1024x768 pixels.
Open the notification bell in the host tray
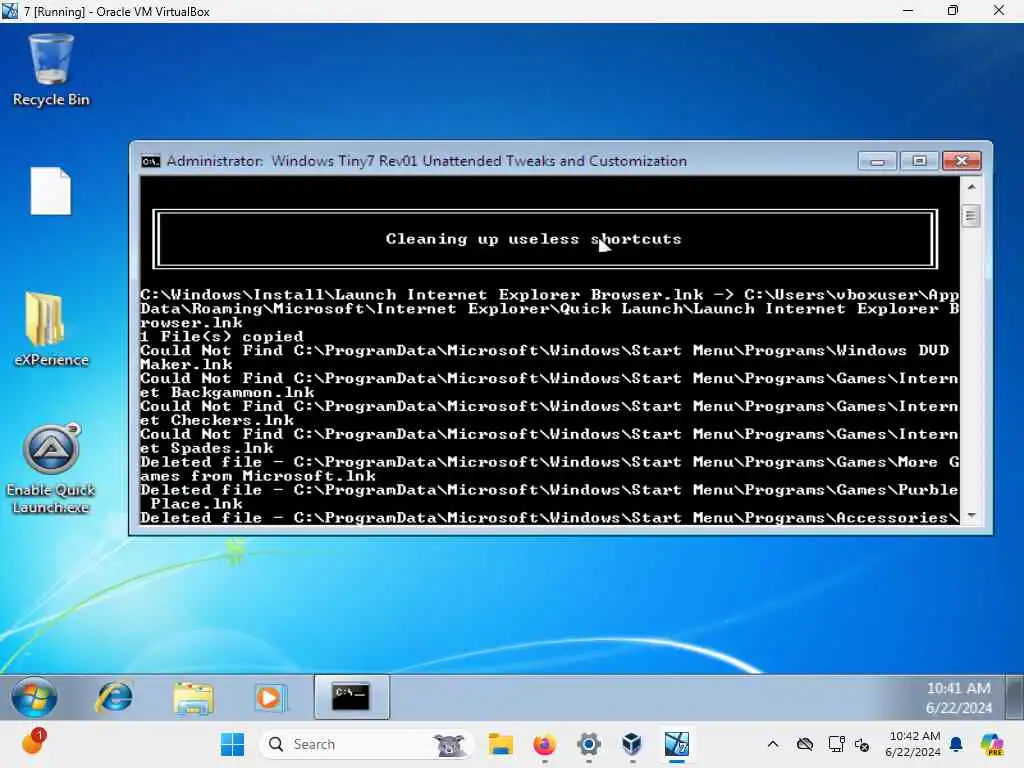956,744
